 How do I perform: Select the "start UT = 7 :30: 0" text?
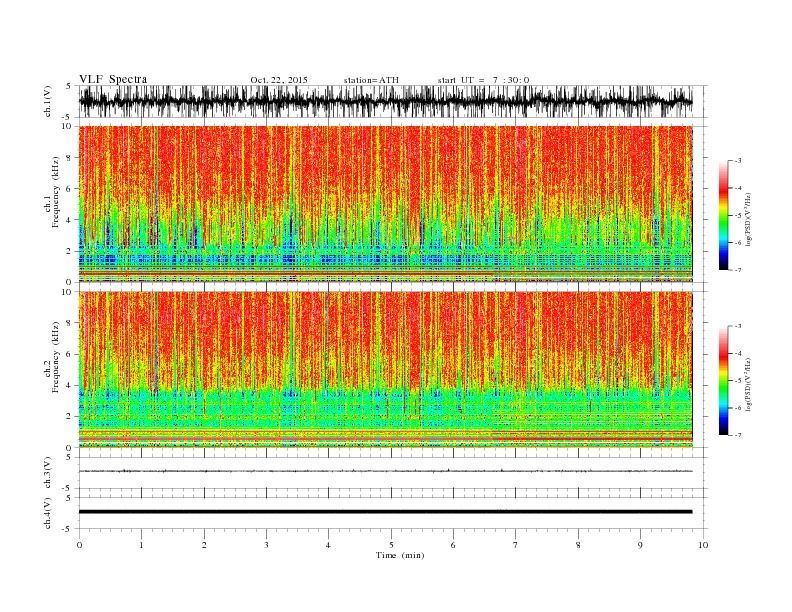[x=483, y=80]
